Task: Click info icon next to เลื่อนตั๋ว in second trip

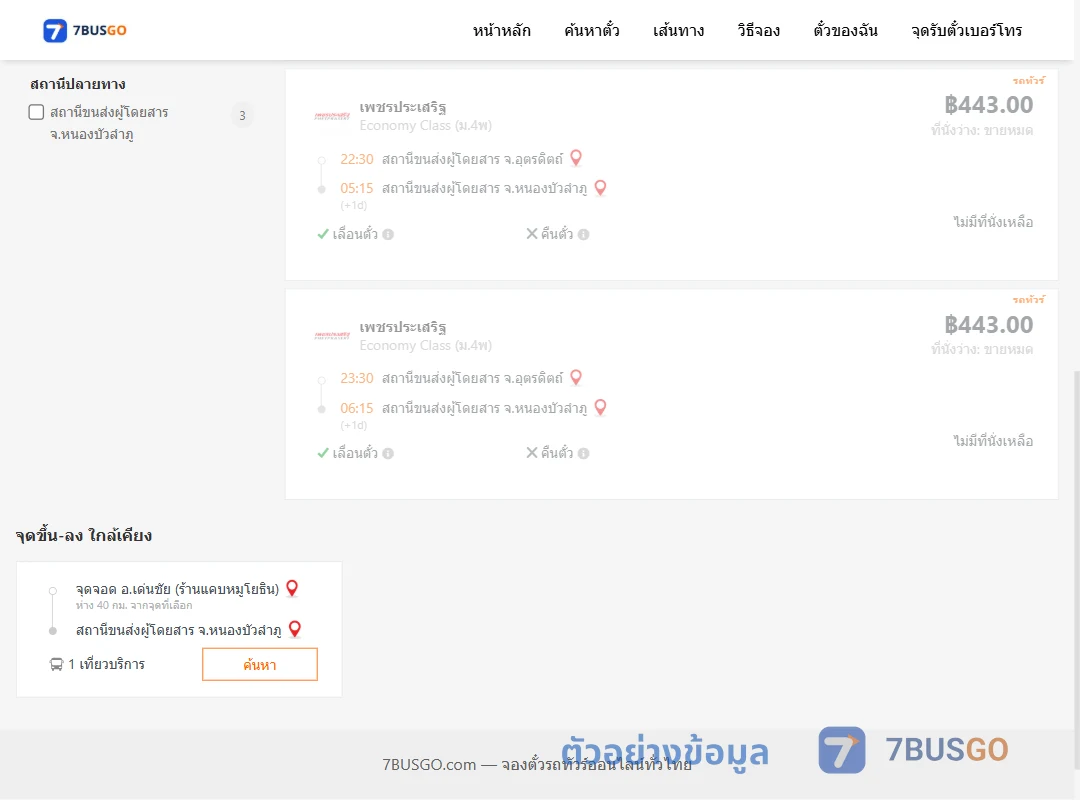Action: point(388,453)
